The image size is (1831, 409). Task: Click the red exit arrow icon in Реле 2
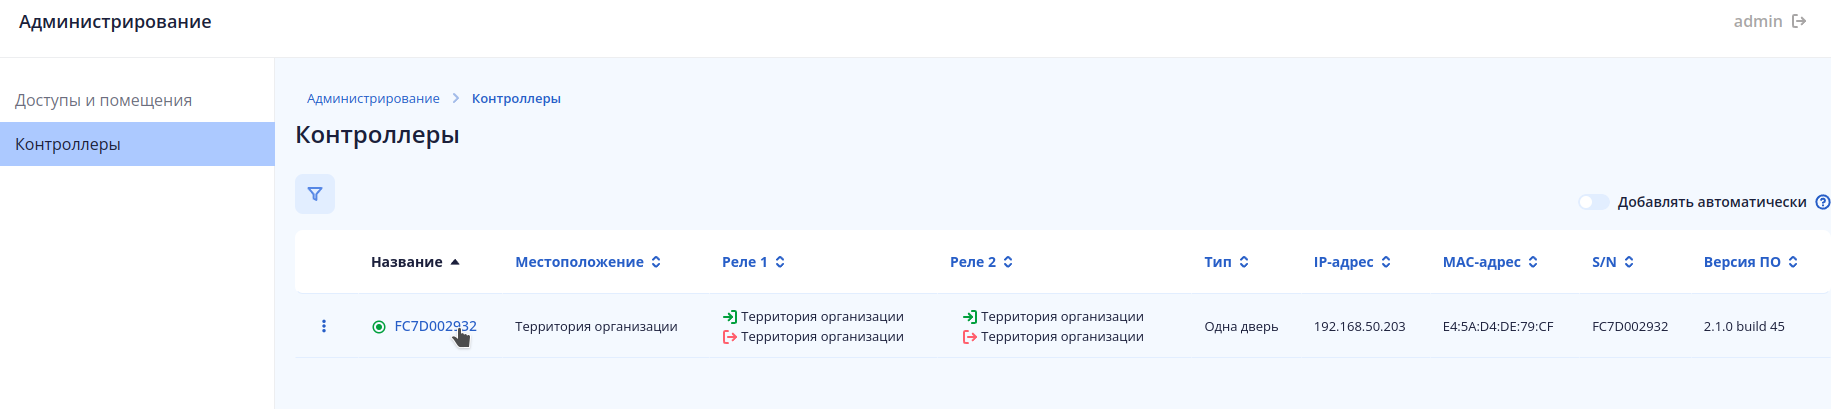click(970, 337)
